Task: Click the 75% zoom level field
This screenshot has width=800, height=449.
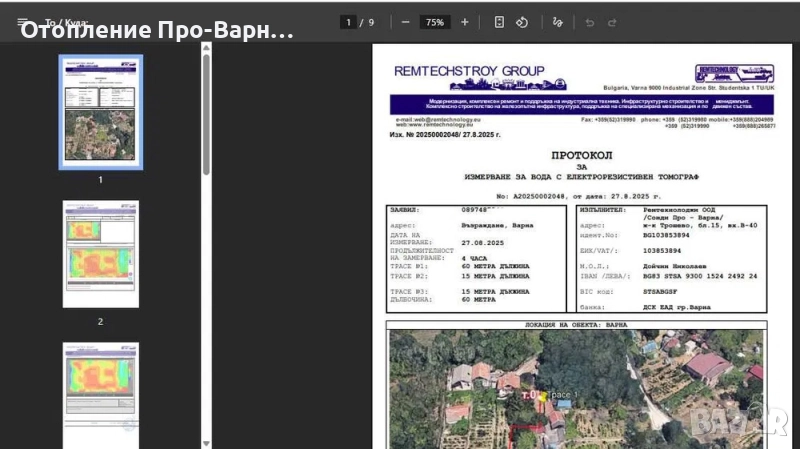Action: [435, 22]
